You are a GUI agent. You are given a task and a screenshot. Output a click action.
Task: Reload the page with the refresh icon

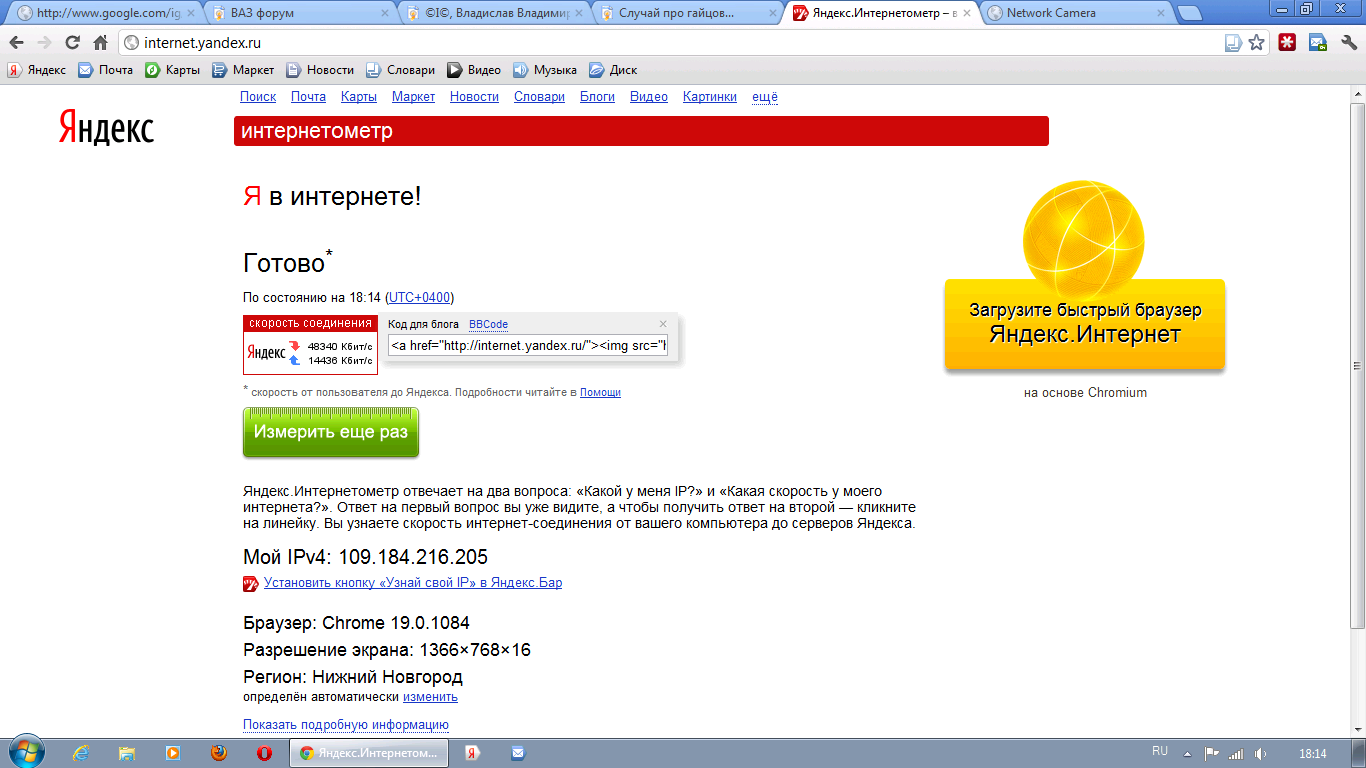point(72,43)
